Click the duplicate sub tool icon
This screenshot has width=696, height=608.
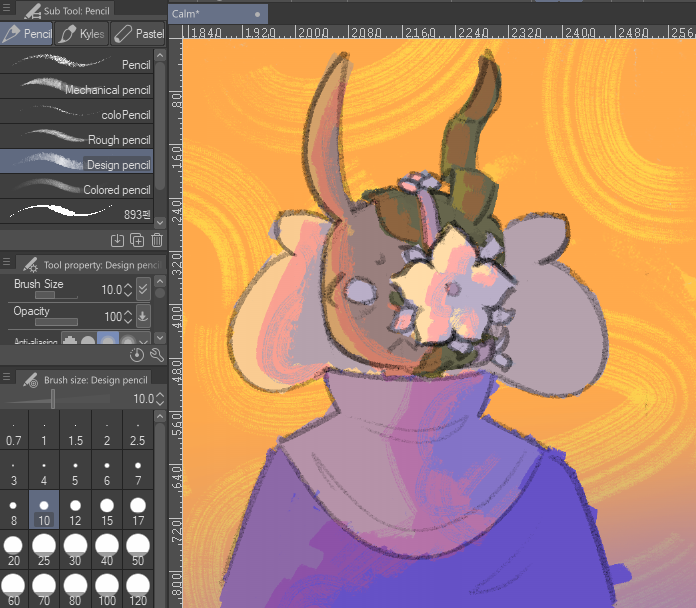pyautogui.click(x=137, y=240)
